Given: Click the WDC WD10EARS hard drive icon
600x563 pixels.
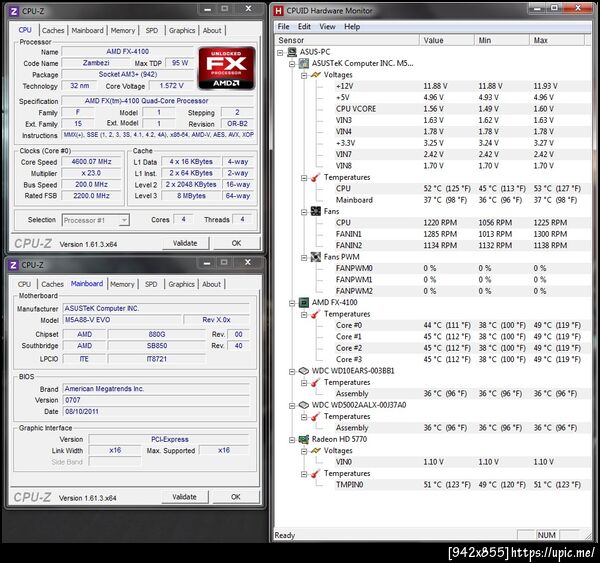Looking at the screenshot, I should [x=304, y=371].
